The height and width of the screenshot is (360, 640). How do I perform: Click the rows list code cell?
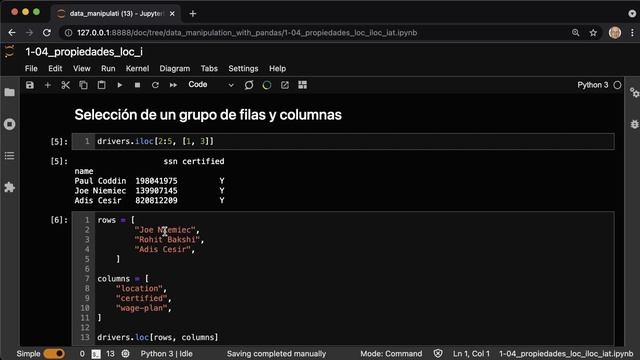[x=343, y=278]
